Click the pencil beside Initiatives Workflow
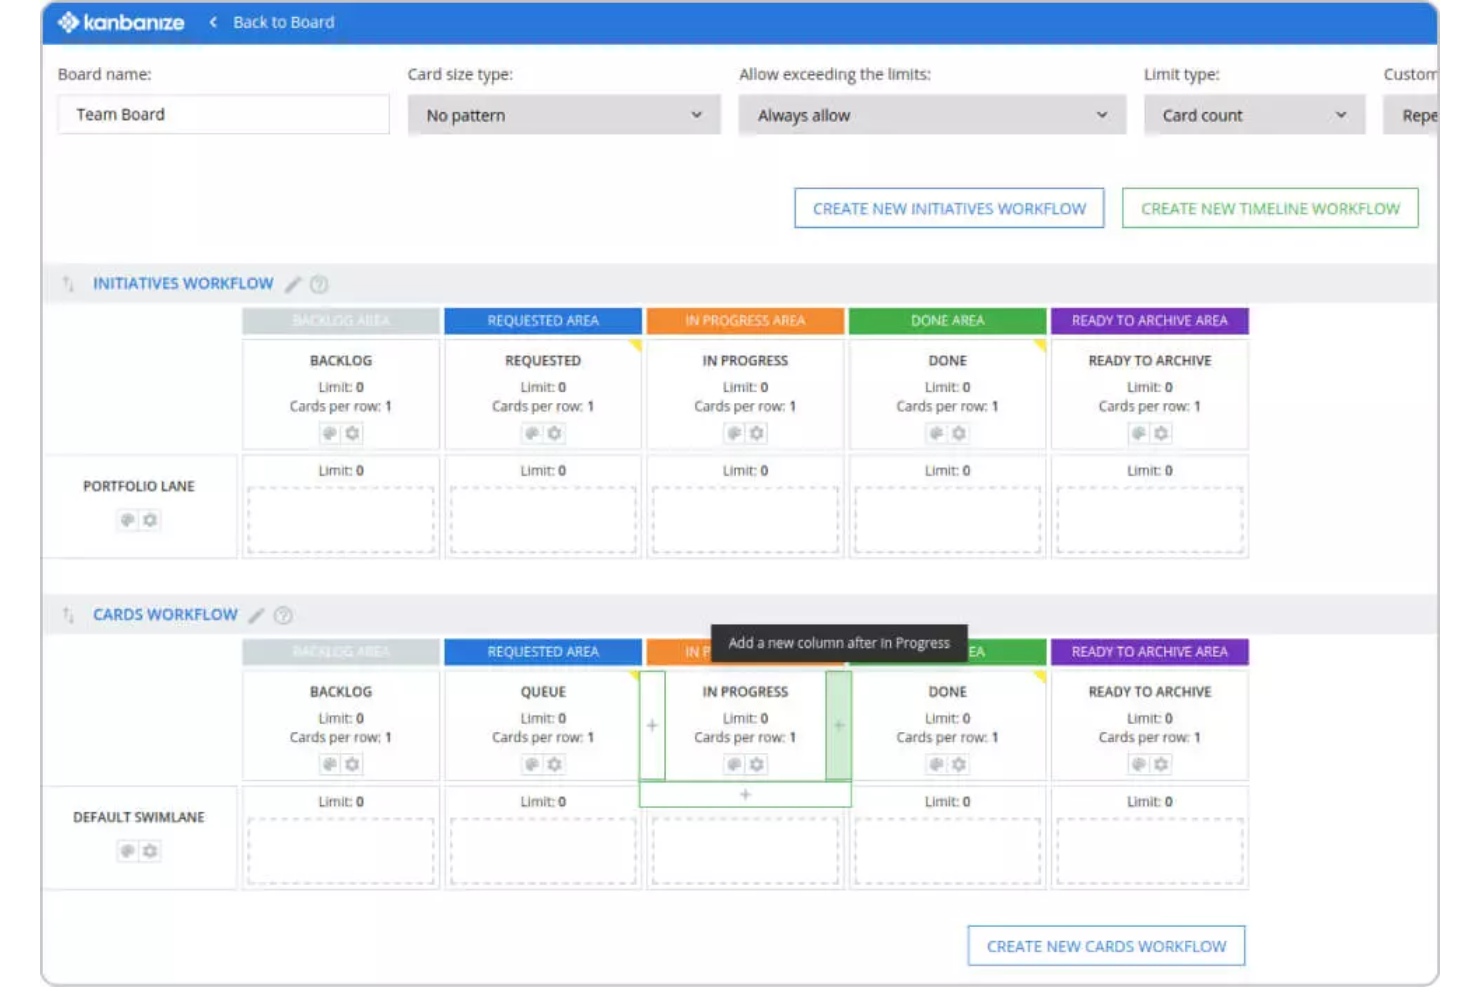1480x987 pixels. point(293,283)
